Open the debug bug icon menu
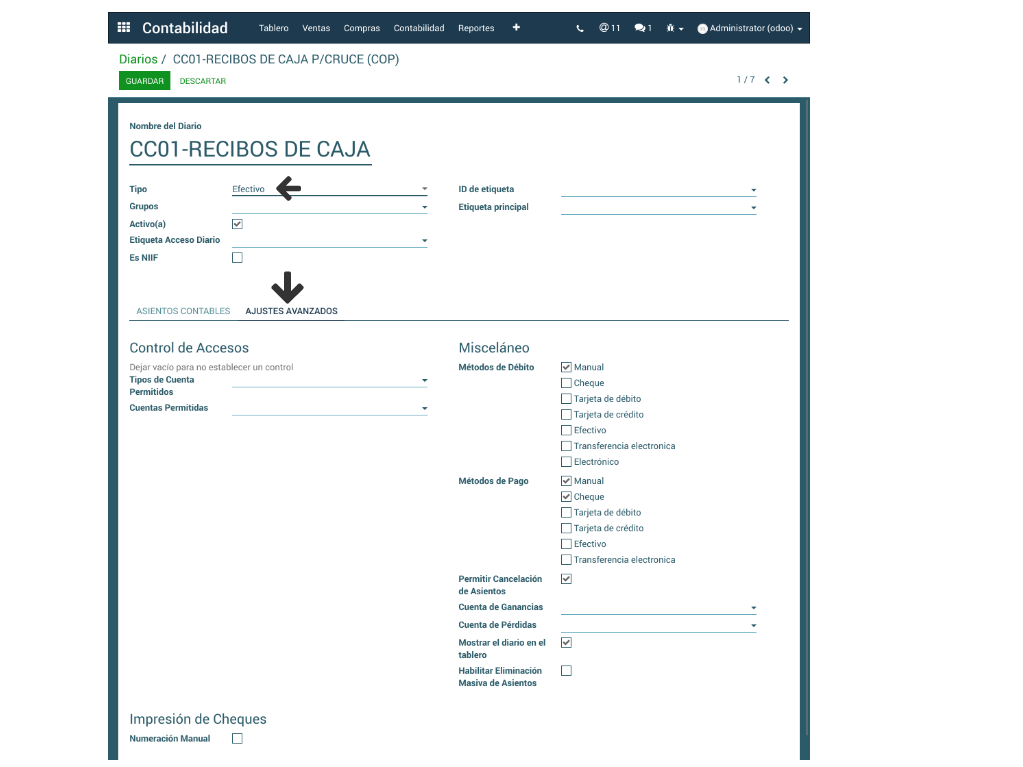The image size is (1023, 767). (x=677, y=28)
